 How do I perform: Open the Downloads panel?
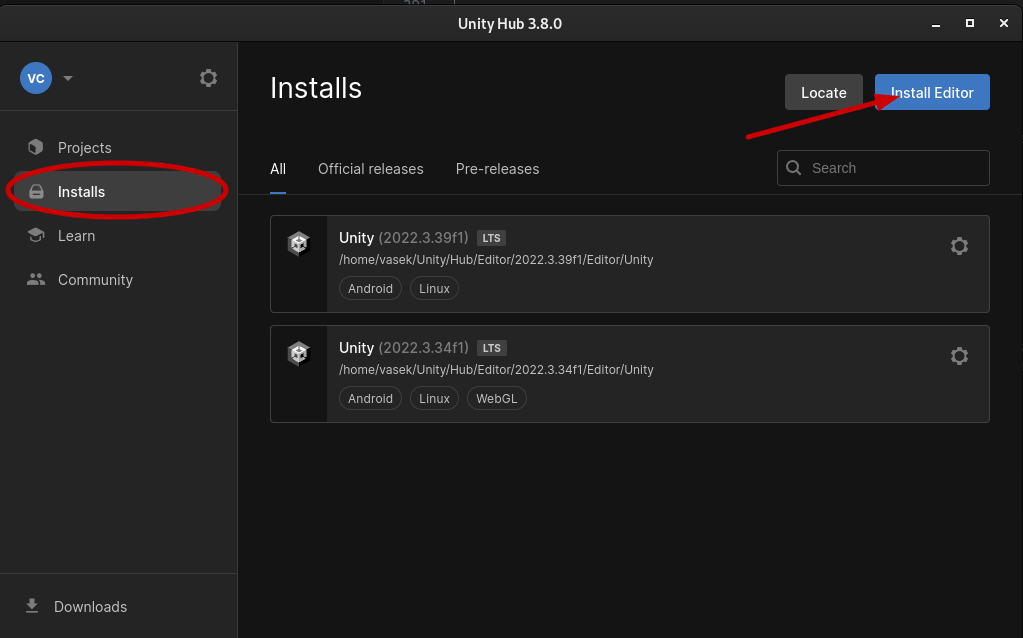90,607
